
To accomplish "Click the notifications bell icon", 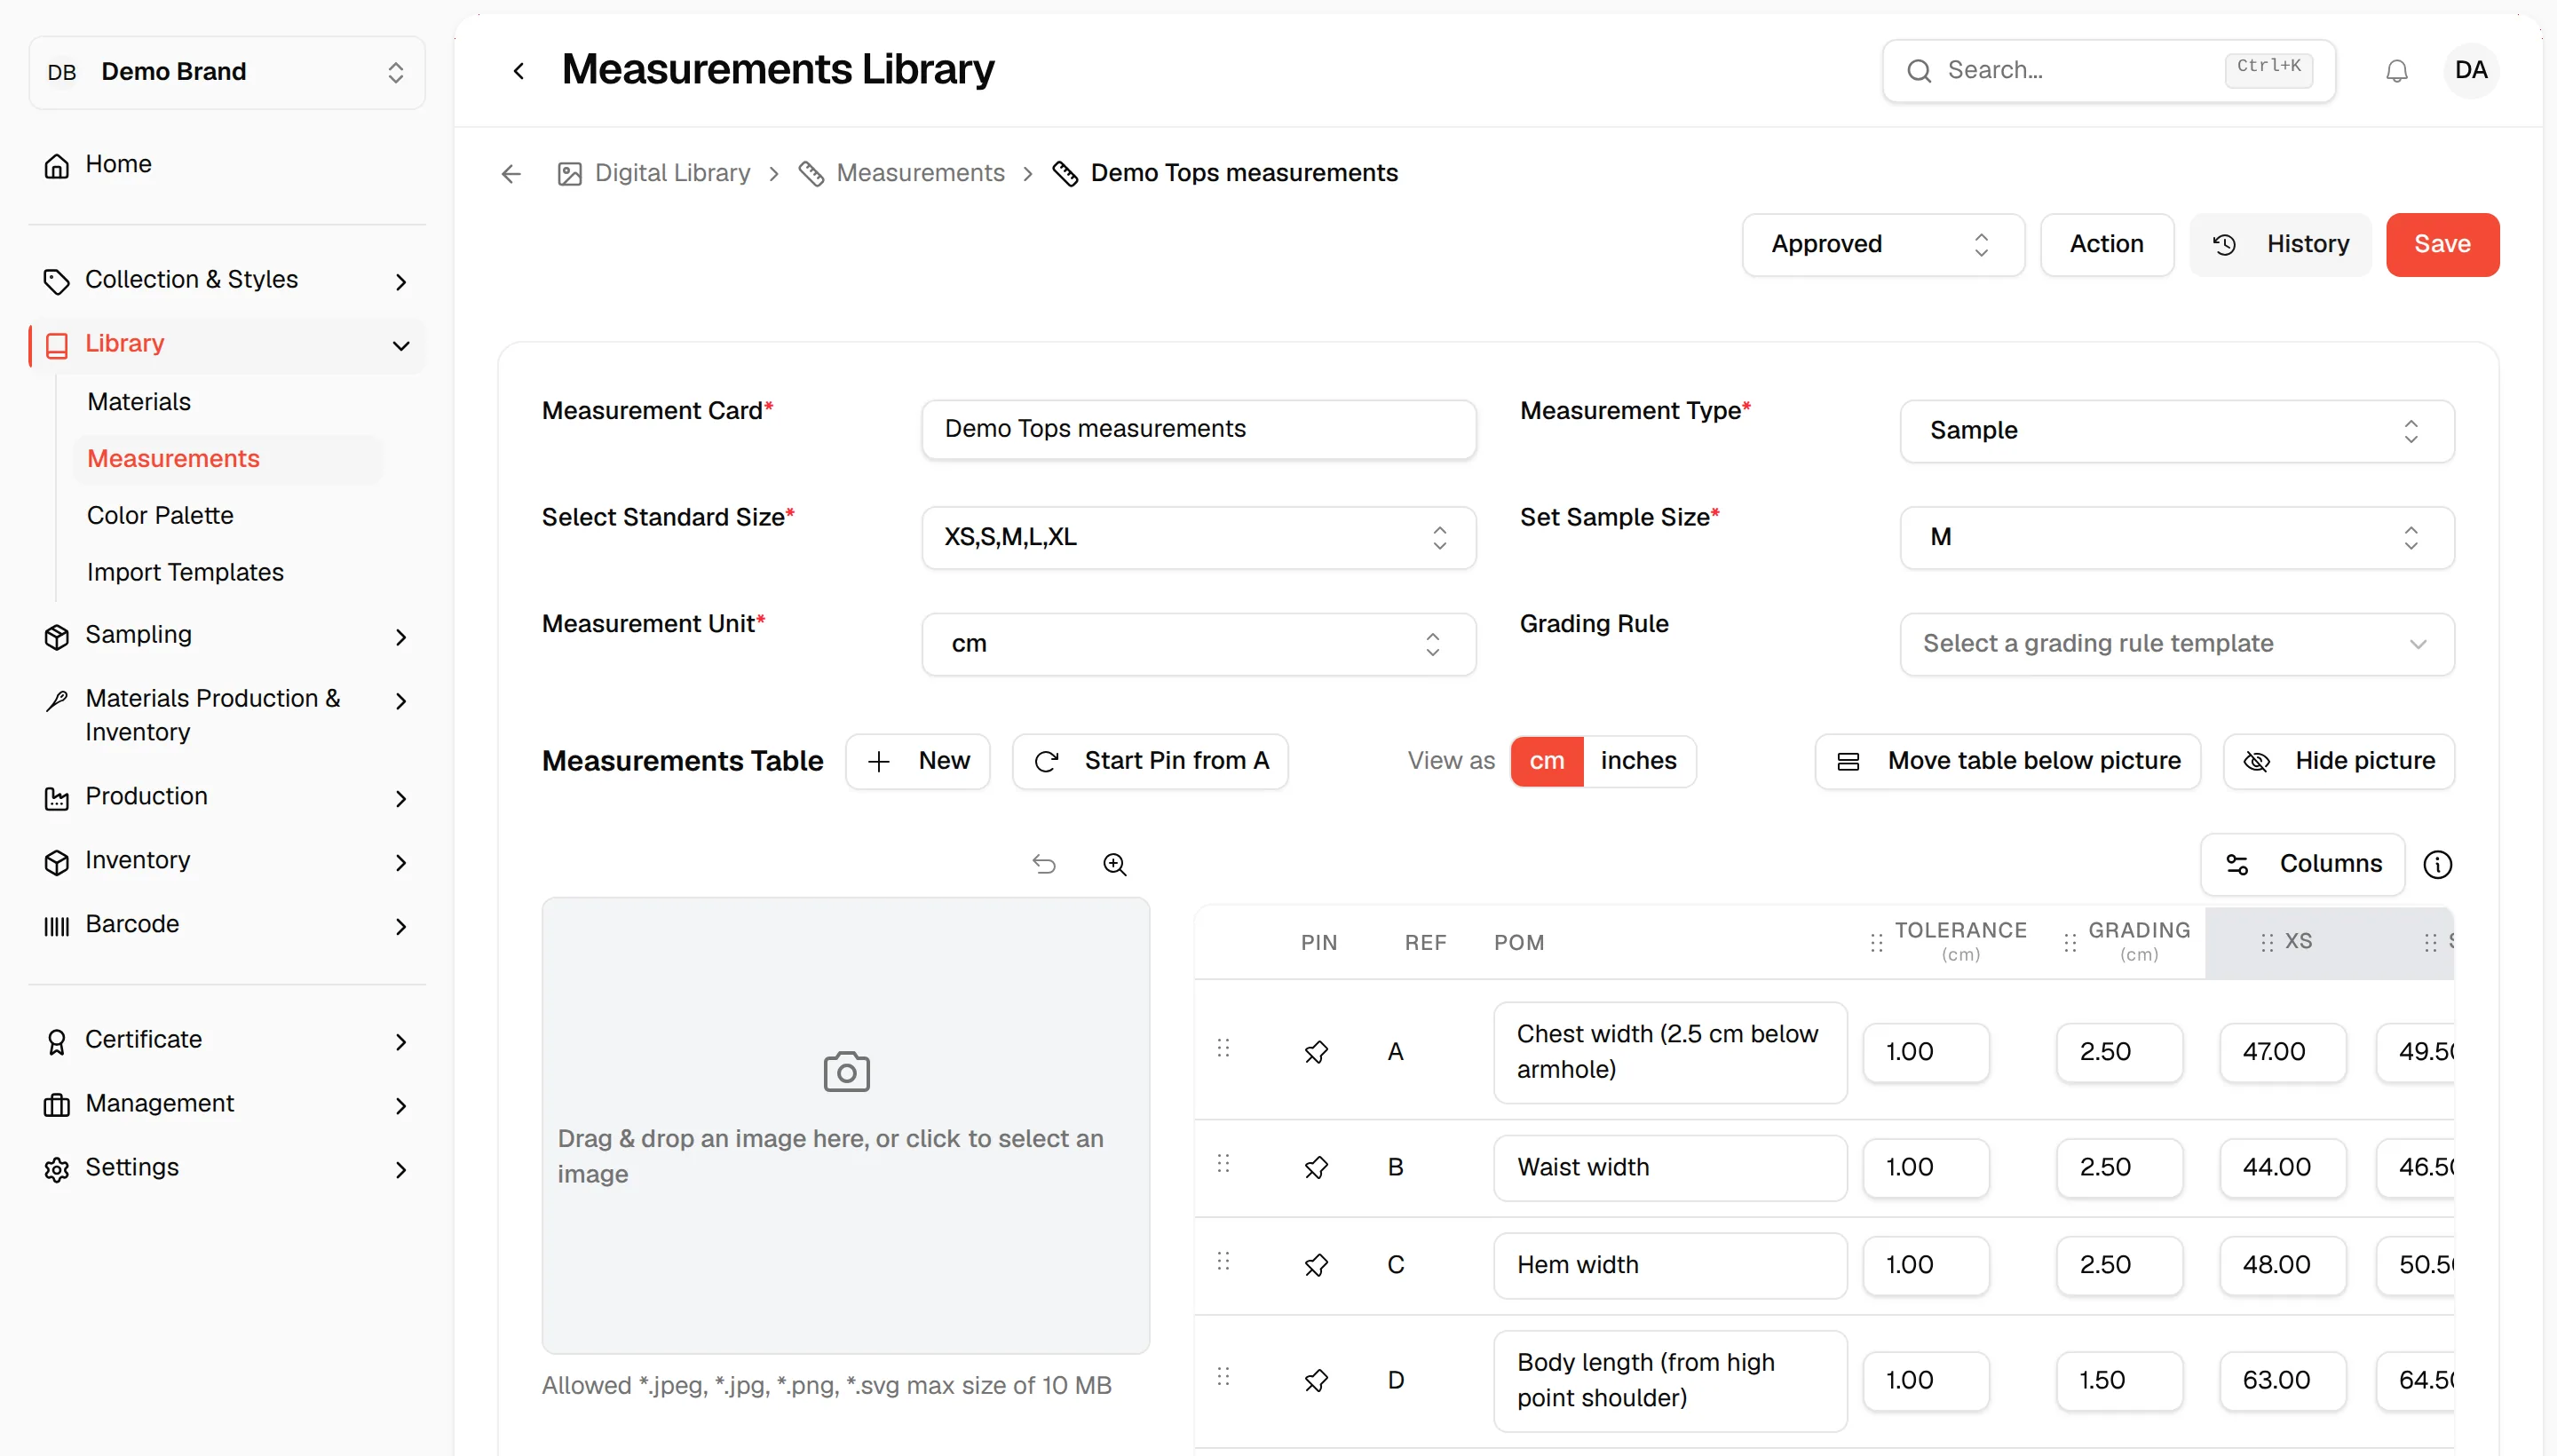I will pos(2396,71).
